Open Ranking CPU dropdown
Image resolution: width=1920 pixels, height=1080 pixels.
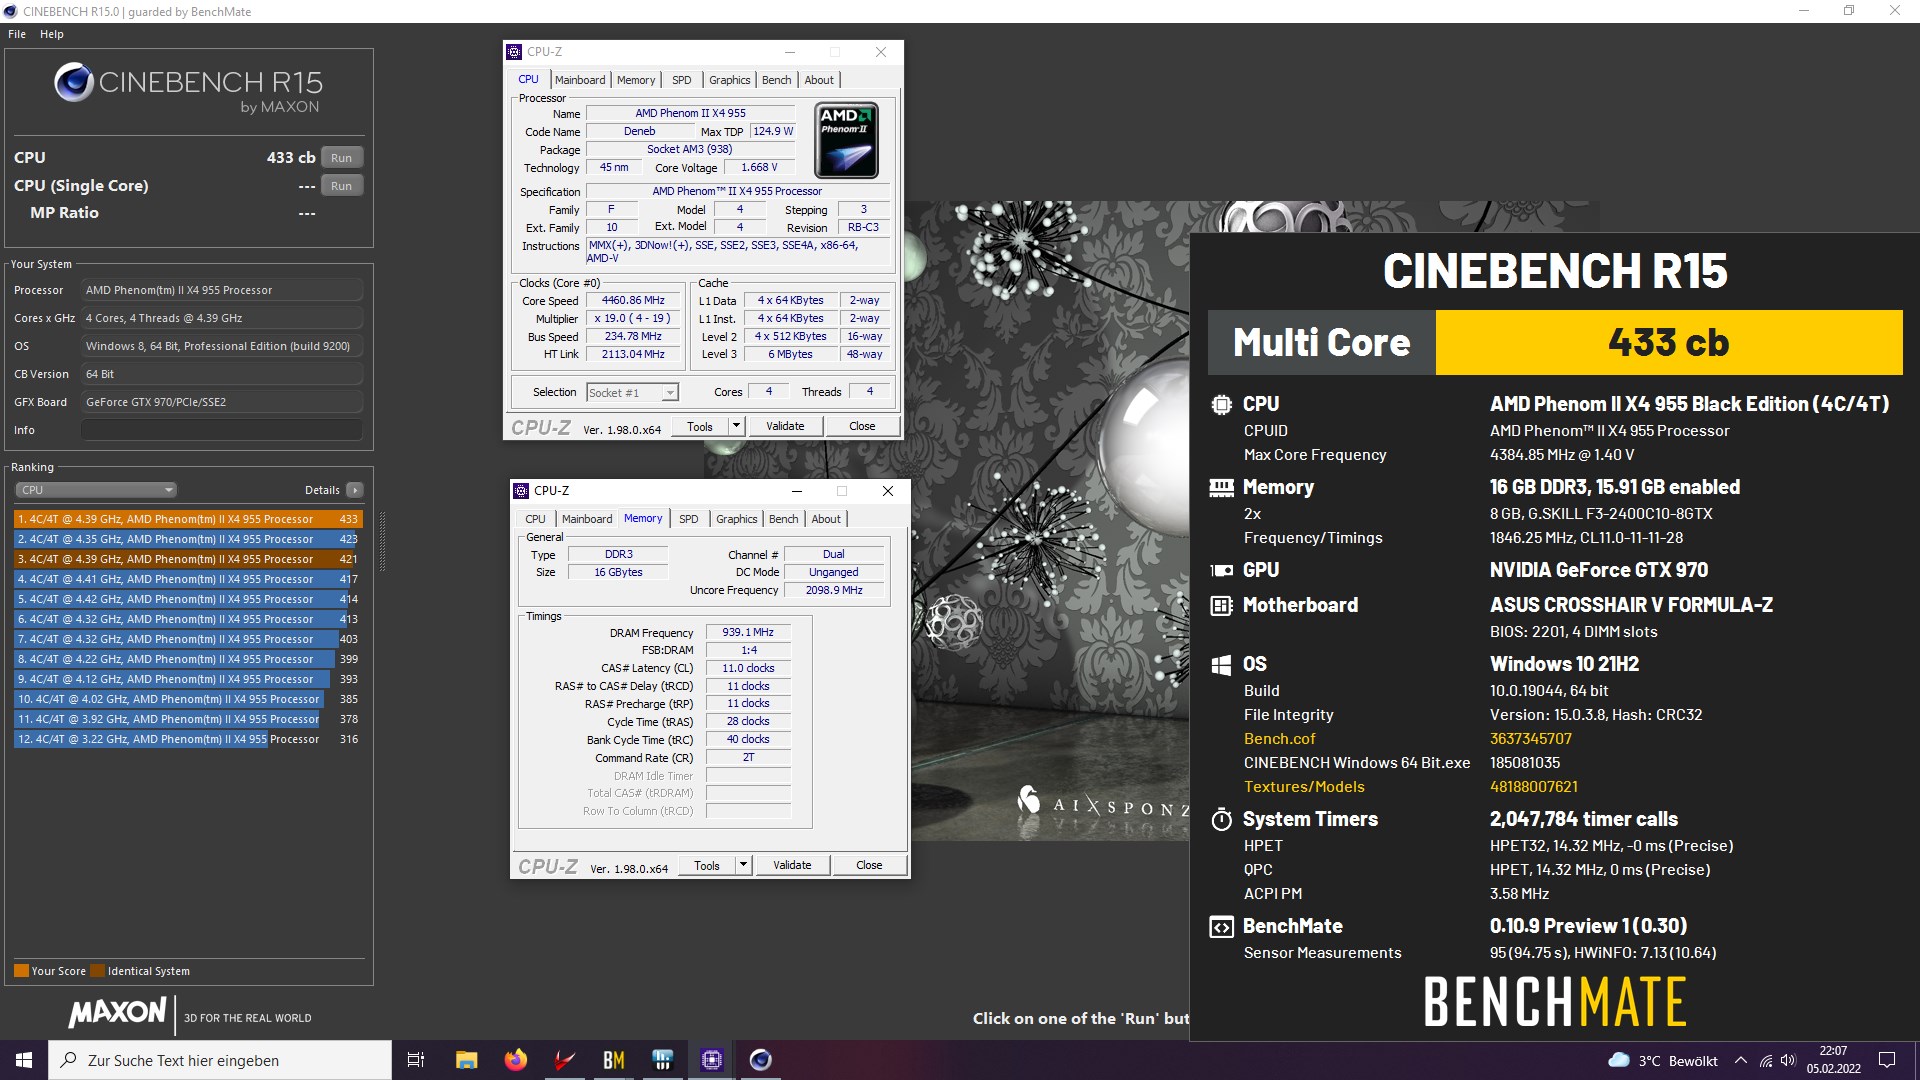96,490
